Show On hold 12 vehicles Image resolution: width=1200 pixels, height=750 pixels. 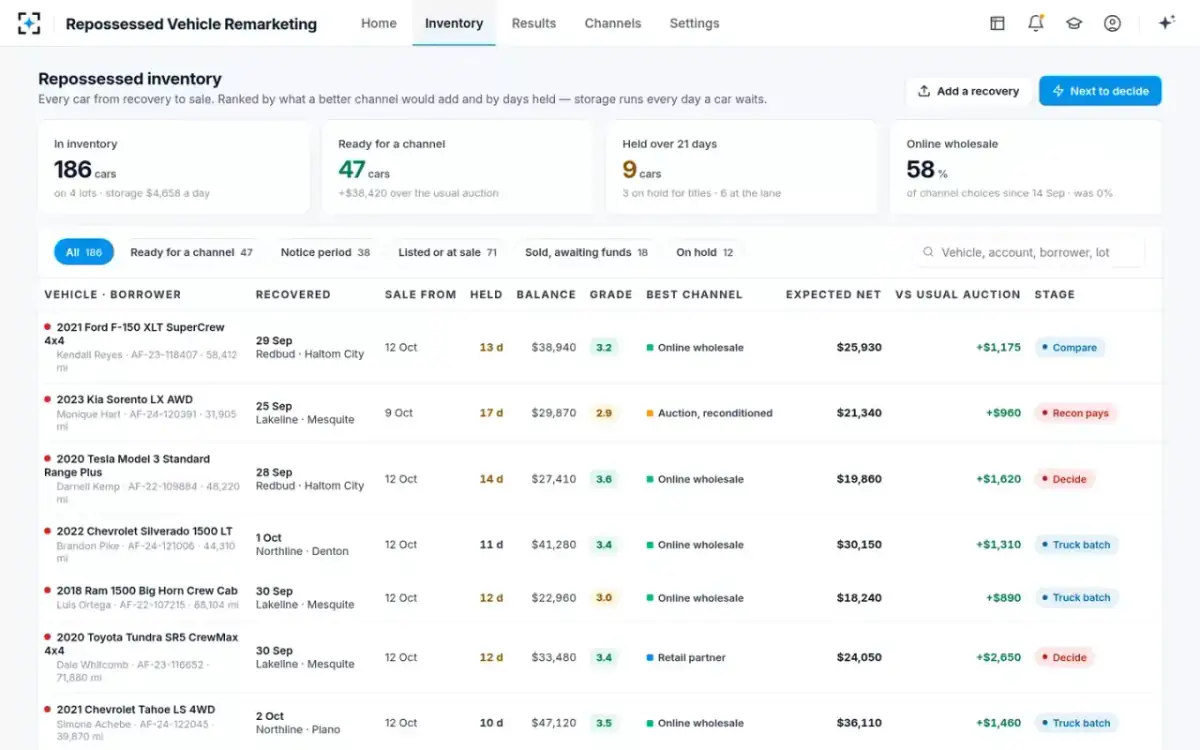705,252
